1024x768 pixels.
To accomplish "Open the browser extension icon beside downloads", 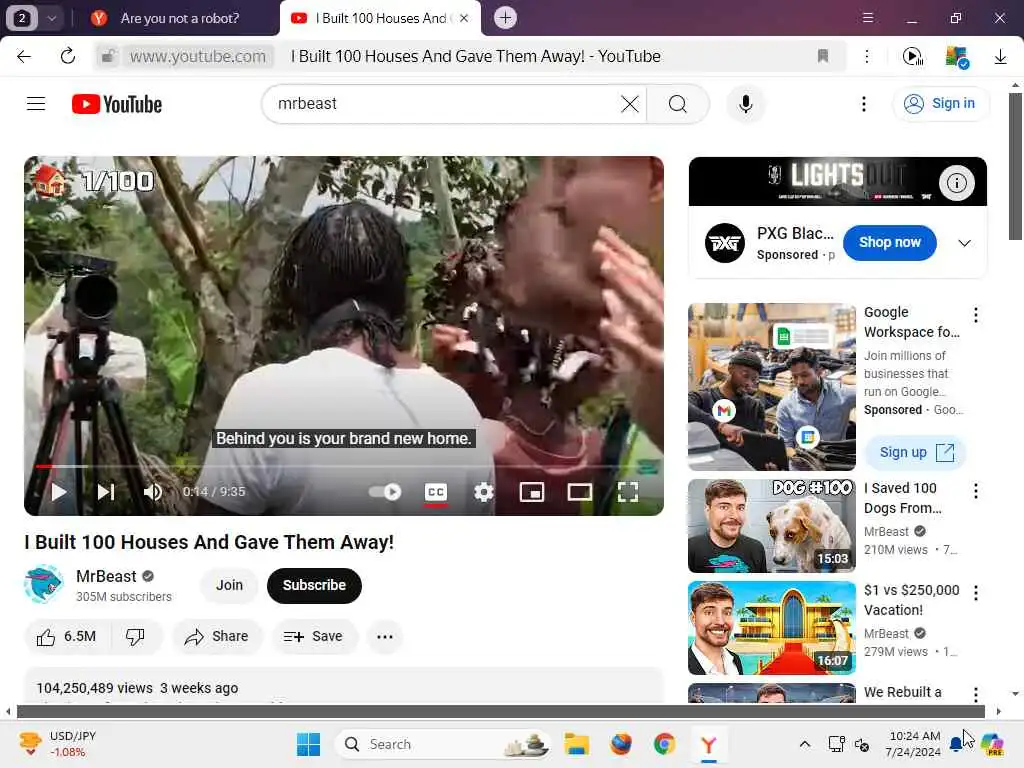I will click(x=957, y=57).
